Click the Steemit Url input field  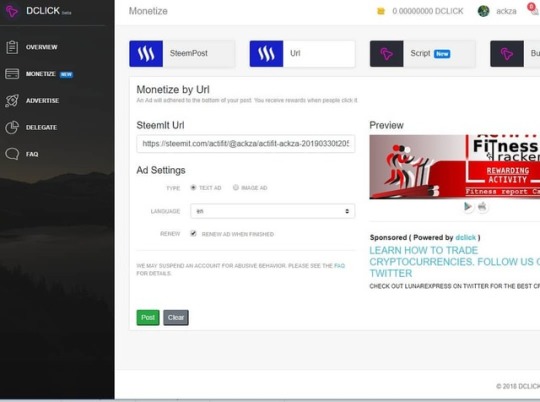tap(246, 144)
